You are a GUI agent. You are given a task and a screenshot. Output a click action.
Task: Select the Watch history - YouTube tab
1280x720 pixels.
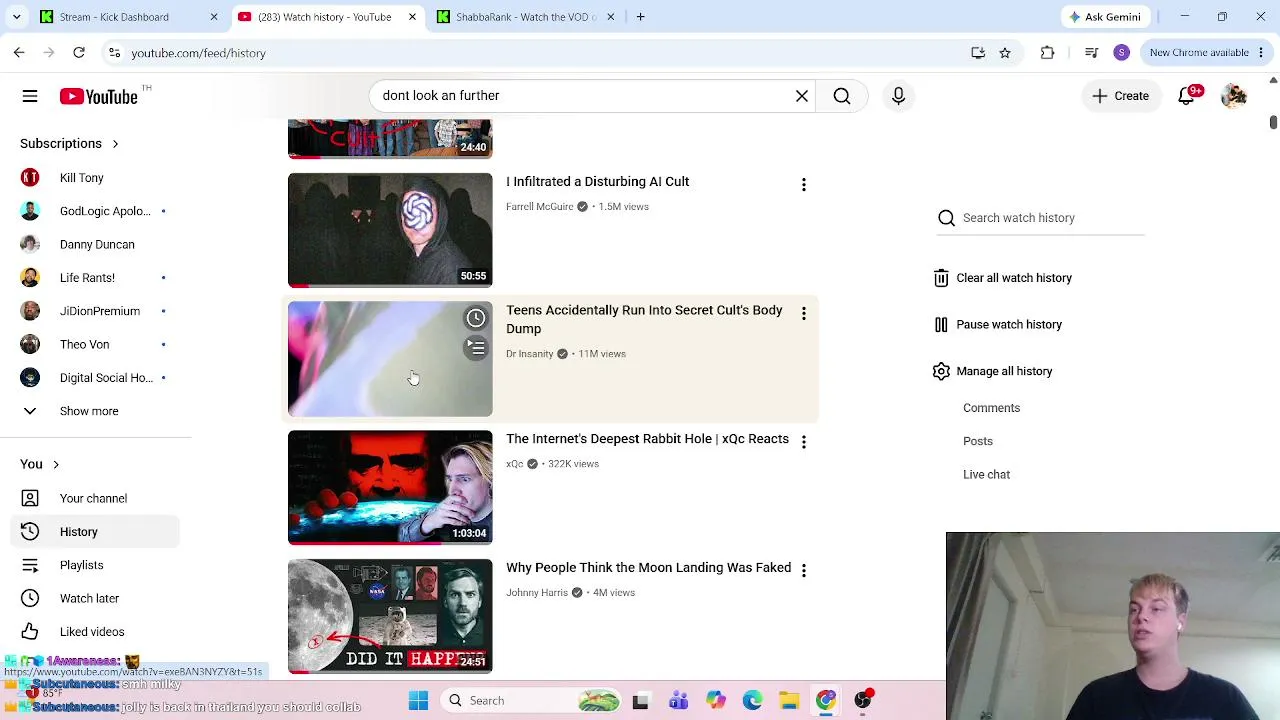pos(325,17)
